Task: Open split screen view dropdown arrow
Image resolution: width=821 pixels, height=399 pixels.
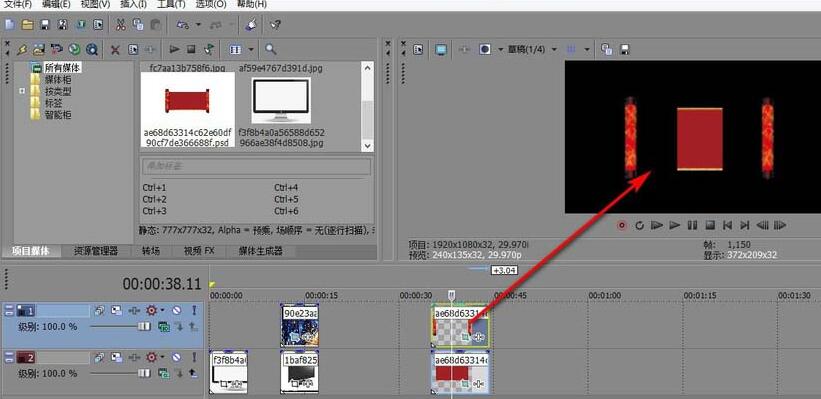Action: point(500,49)
